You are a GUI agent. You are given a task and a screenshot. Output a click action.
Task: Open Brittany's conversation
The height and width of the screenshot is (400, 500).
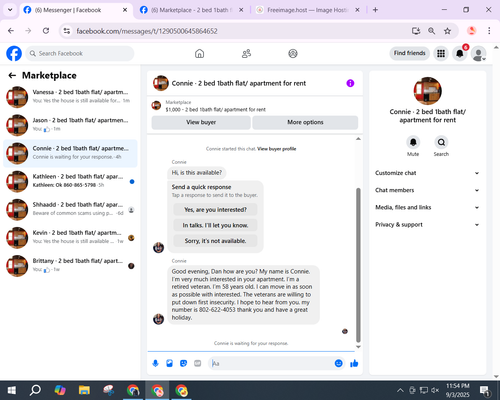70,266
